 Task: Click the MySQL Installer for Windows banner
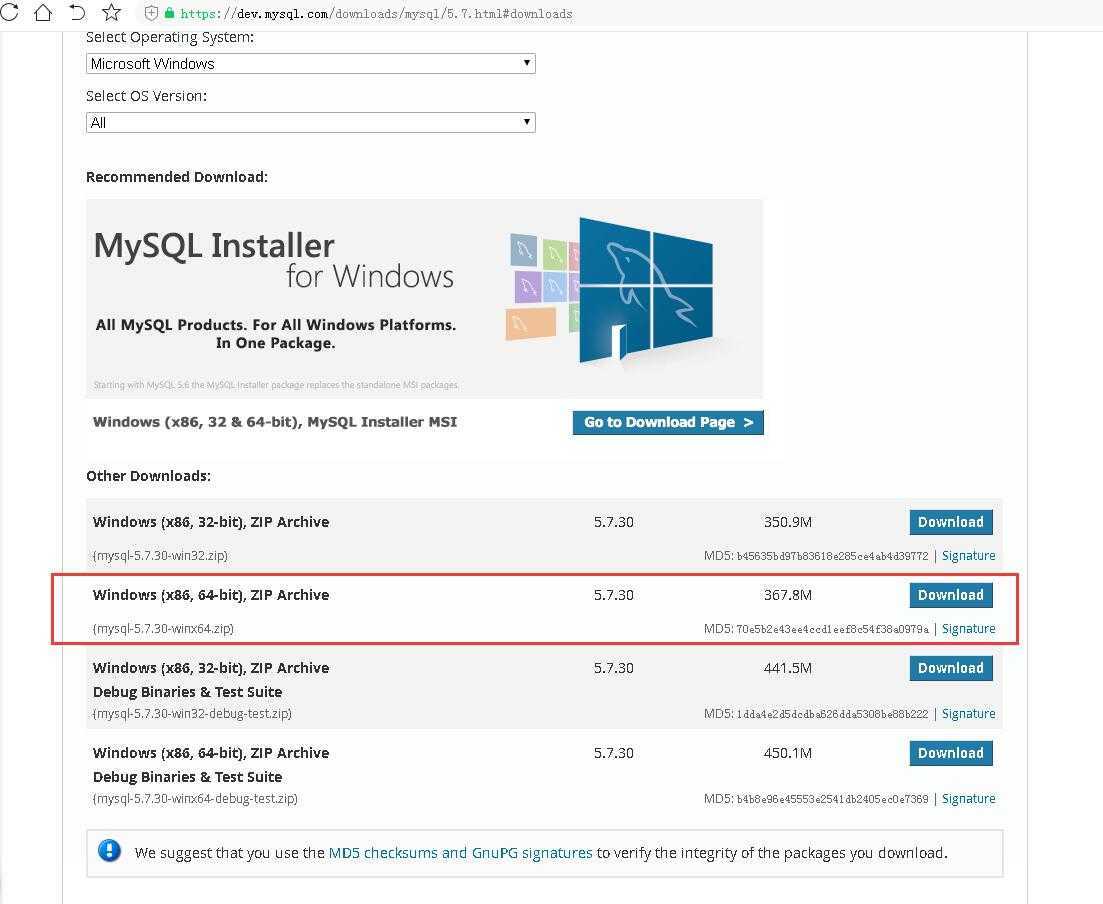[424, 298]
